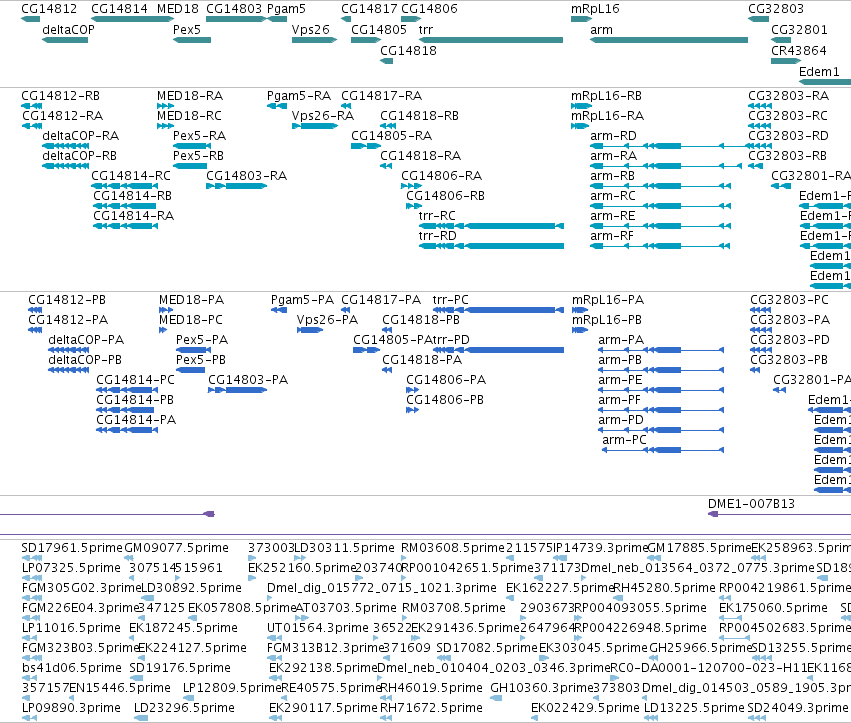Image resolution: width=851 pixels, height=723 pixels.
Task: Select the arm-RD transcript label
Action: tap(613, 136)
